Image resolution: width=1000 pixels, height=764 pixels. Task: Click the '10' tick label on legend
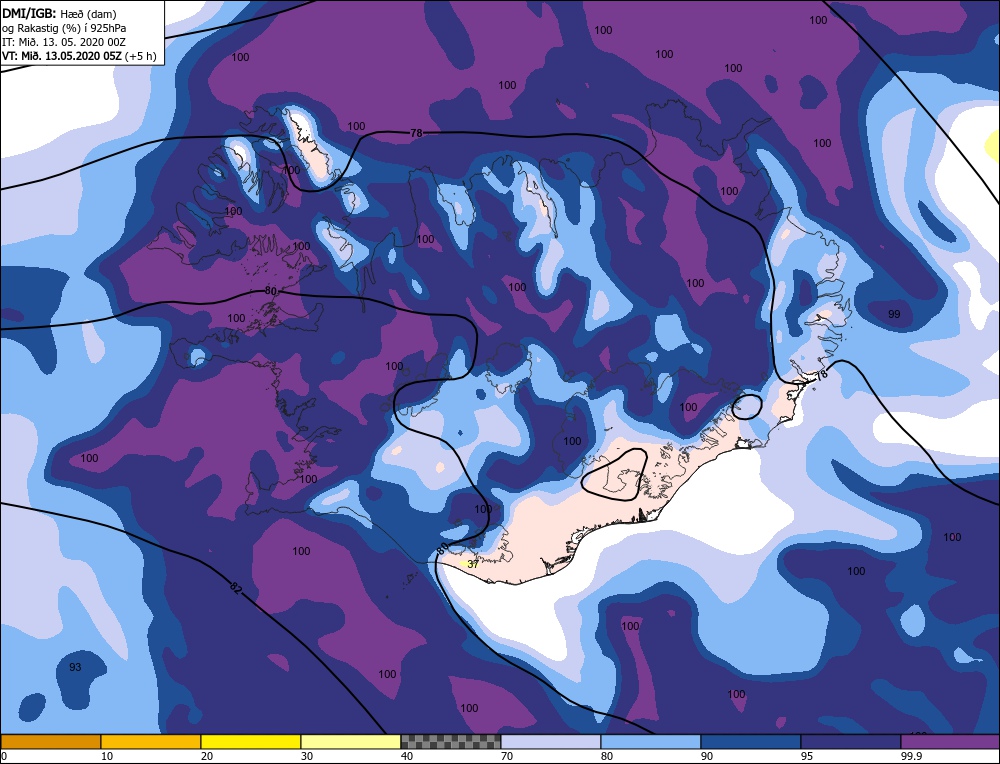click(107, 756)
